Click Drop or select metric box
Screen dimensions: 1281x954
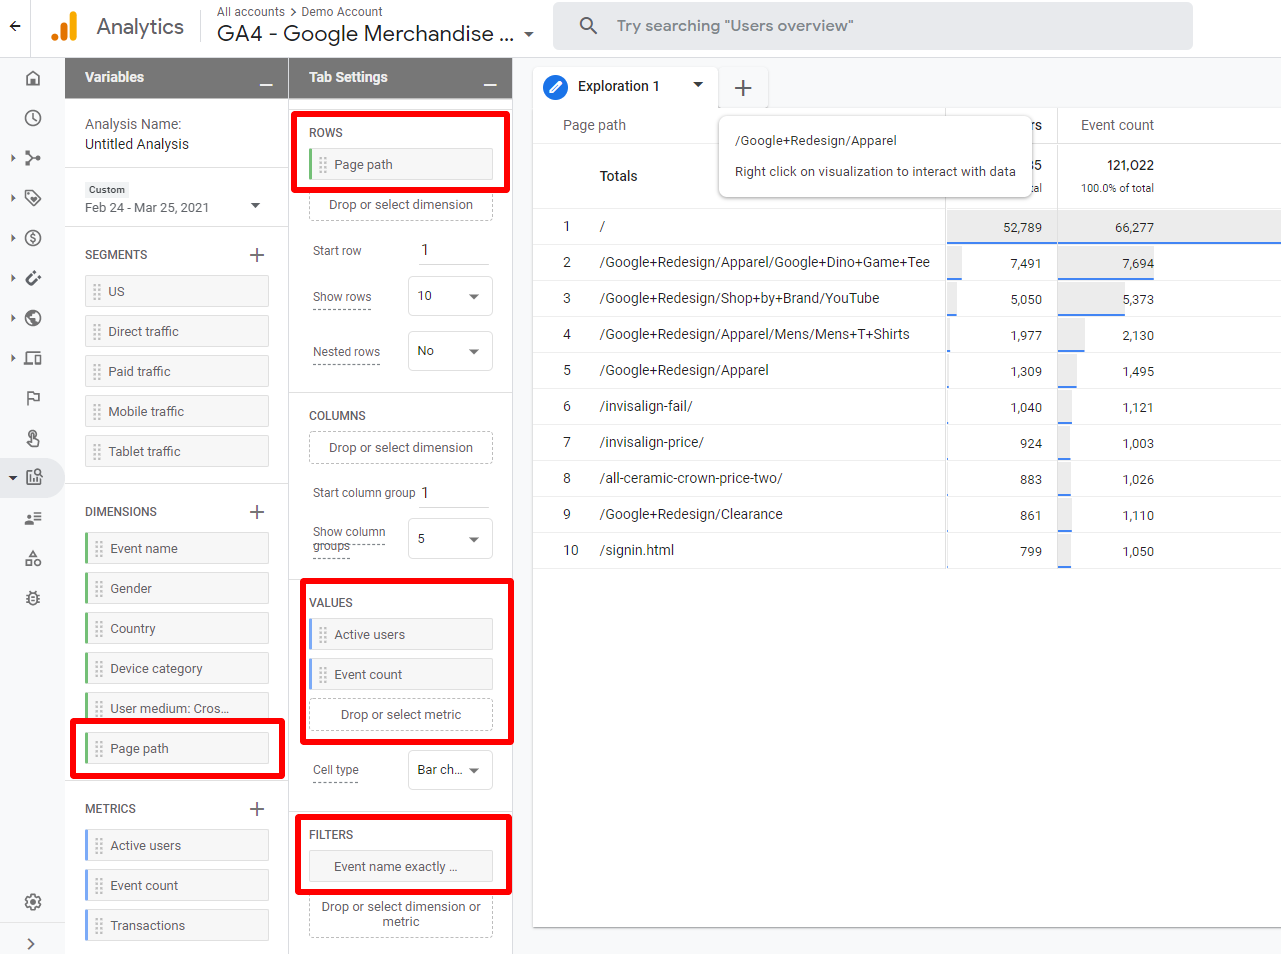click(x=401, y=714)
